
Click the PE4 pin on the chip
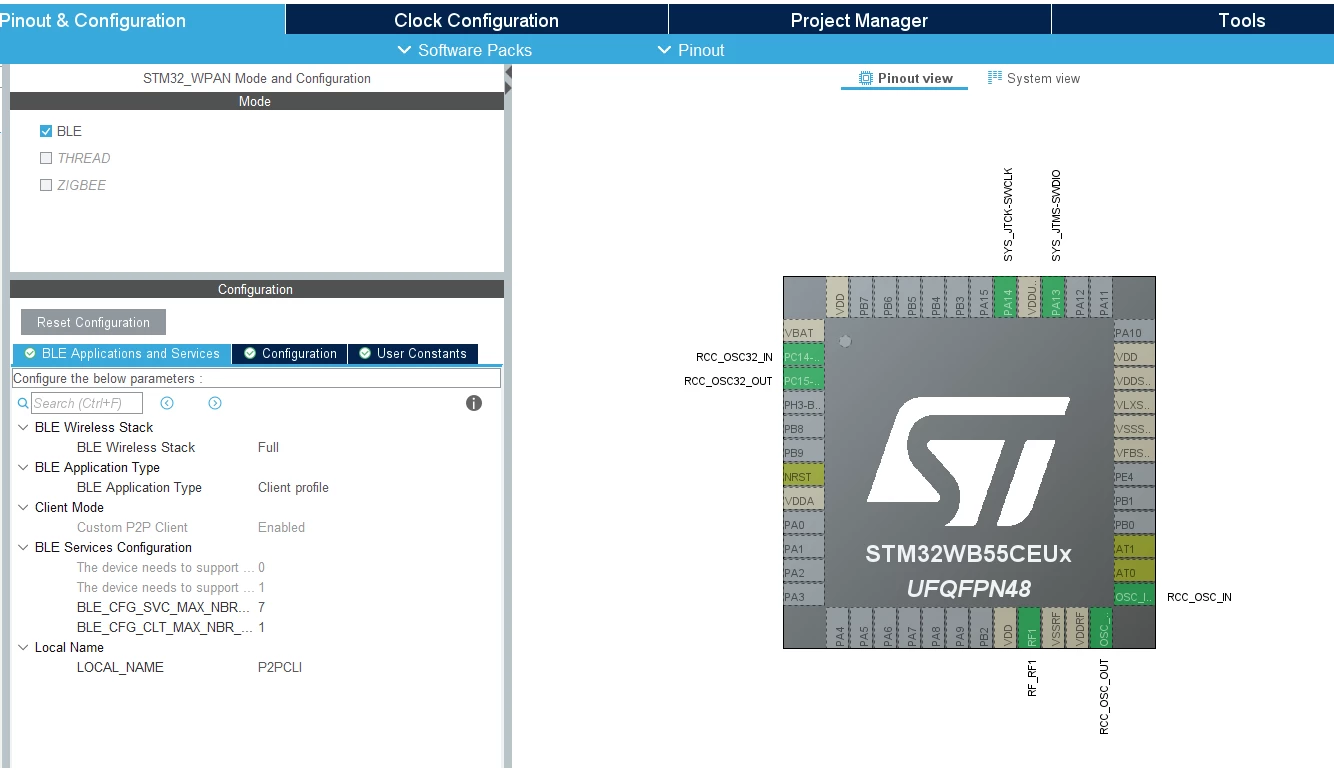[x=1134, y=477]
